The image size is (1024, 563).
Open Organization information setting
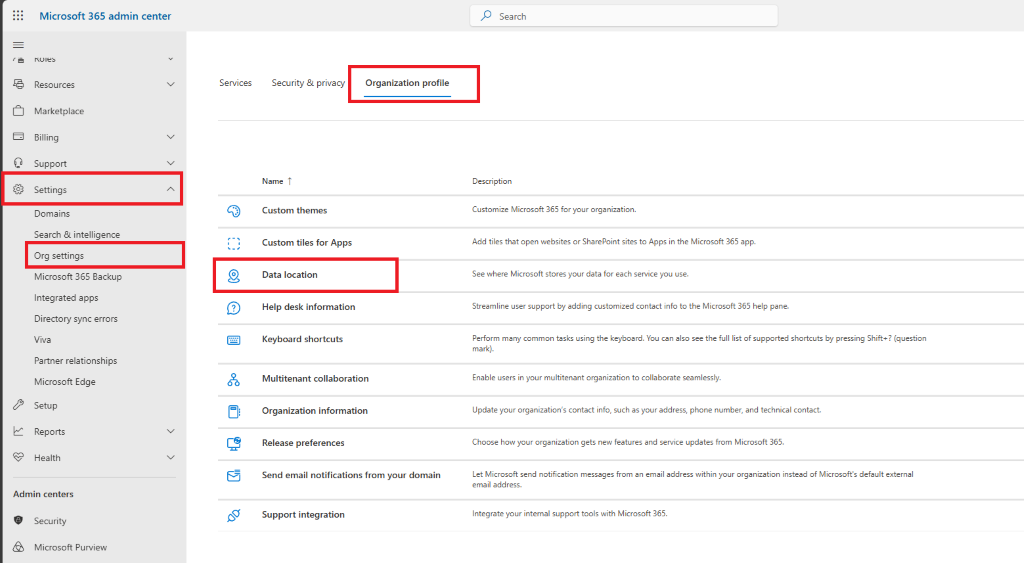tap(315, 411)
